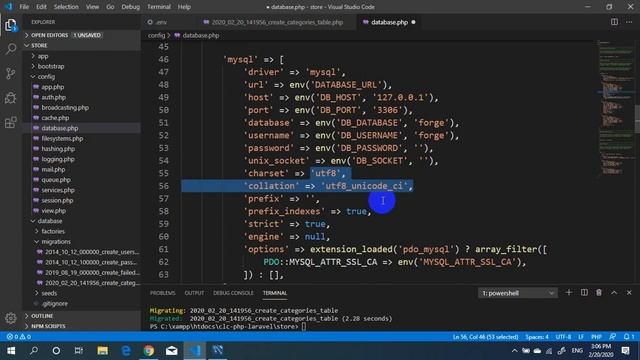Open the terminal shell selector dropdown
This screenshot has width=640, height=360.
click(518, 293)
